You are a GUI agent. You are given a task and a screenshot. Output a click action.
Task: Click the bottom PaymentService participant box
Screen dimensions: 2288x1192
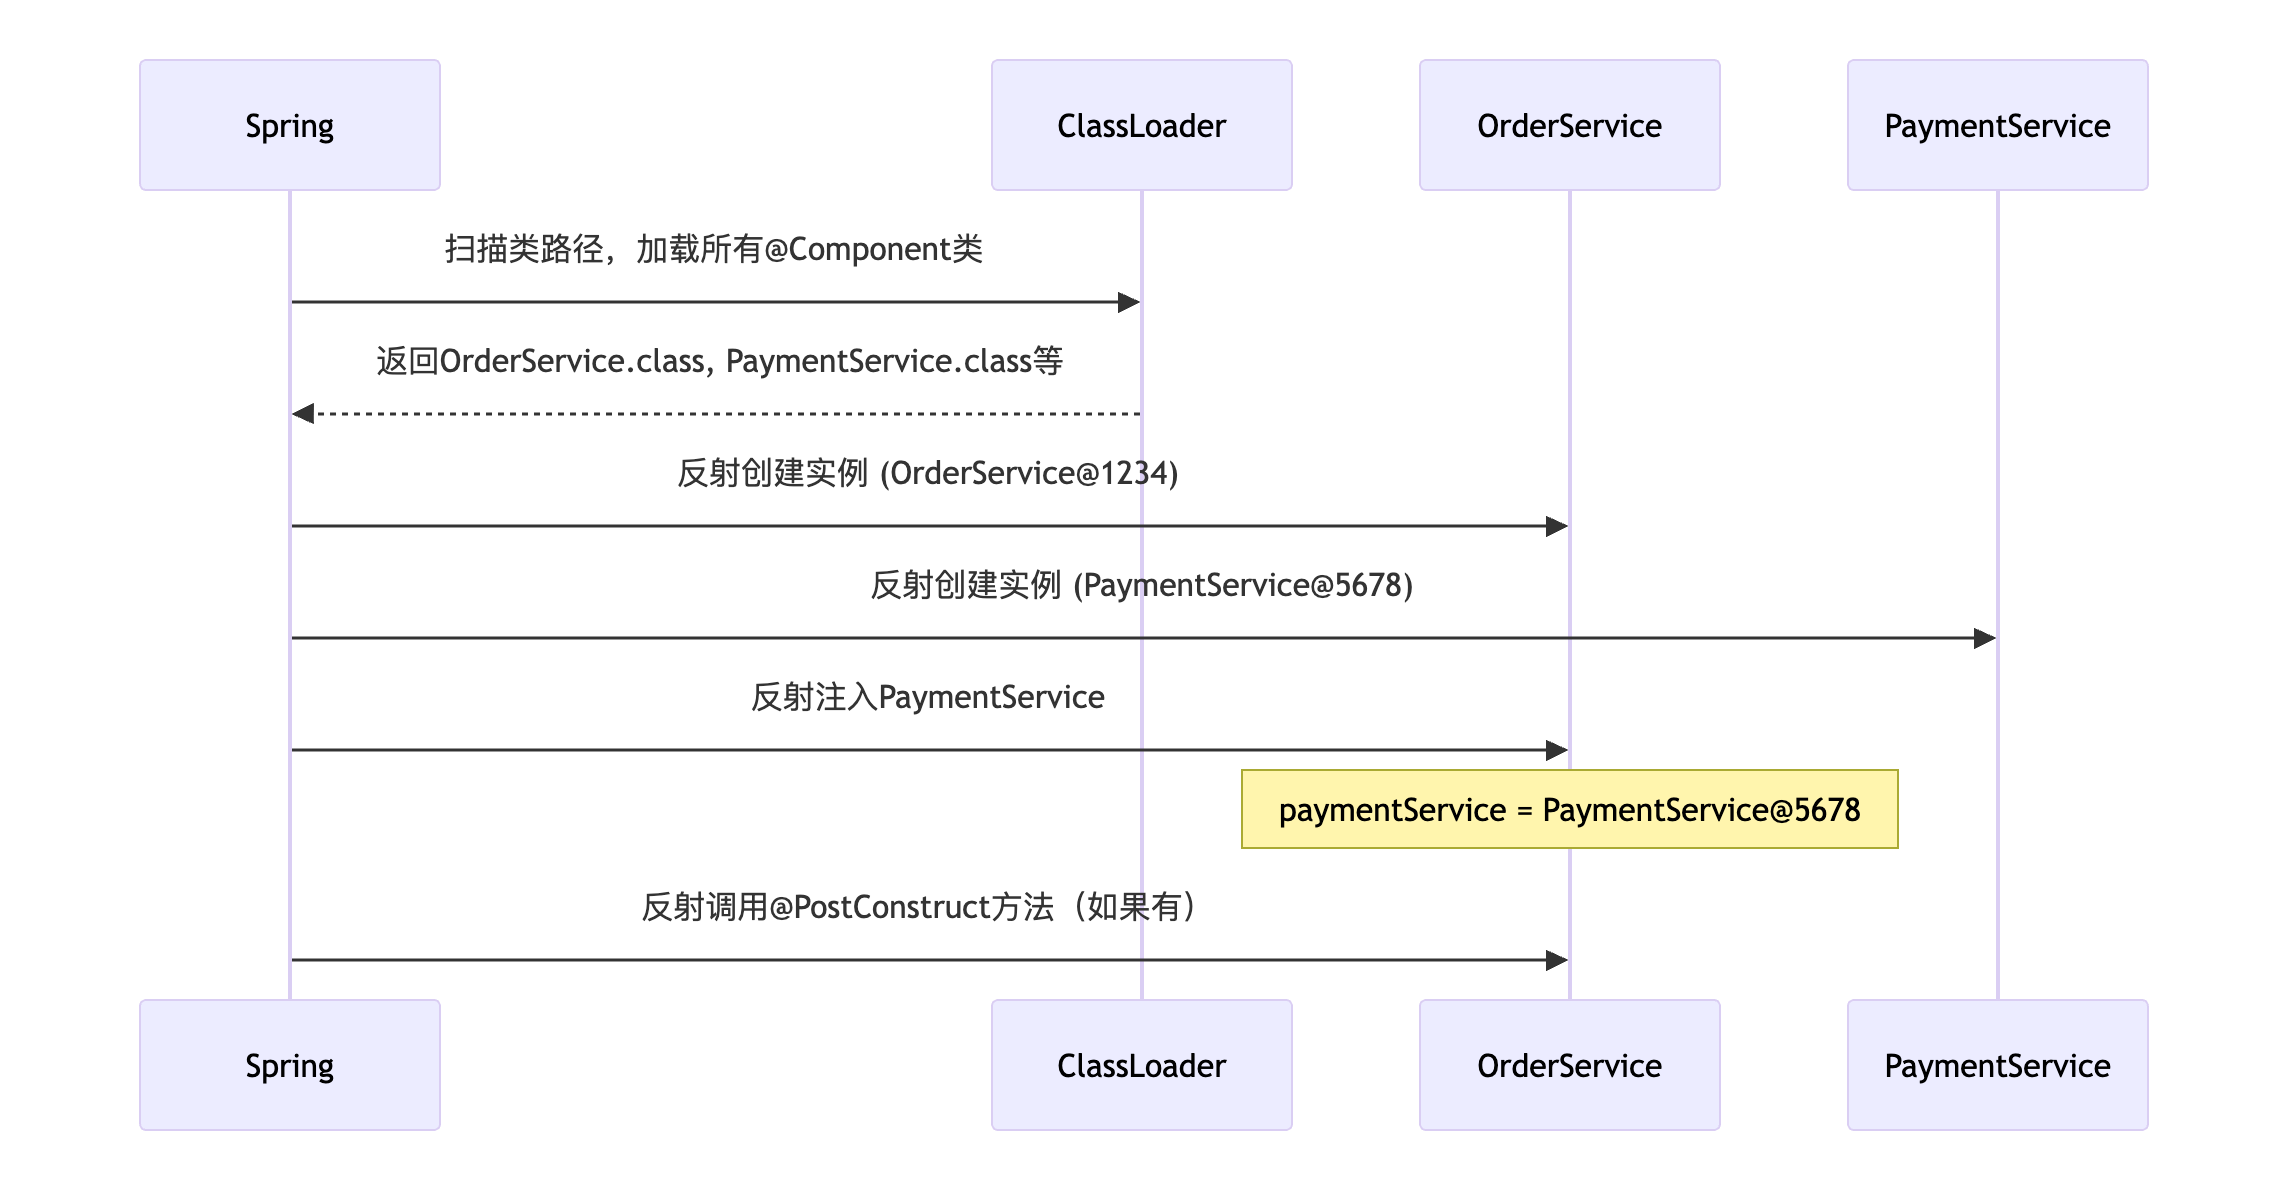click(1998, 1065)
